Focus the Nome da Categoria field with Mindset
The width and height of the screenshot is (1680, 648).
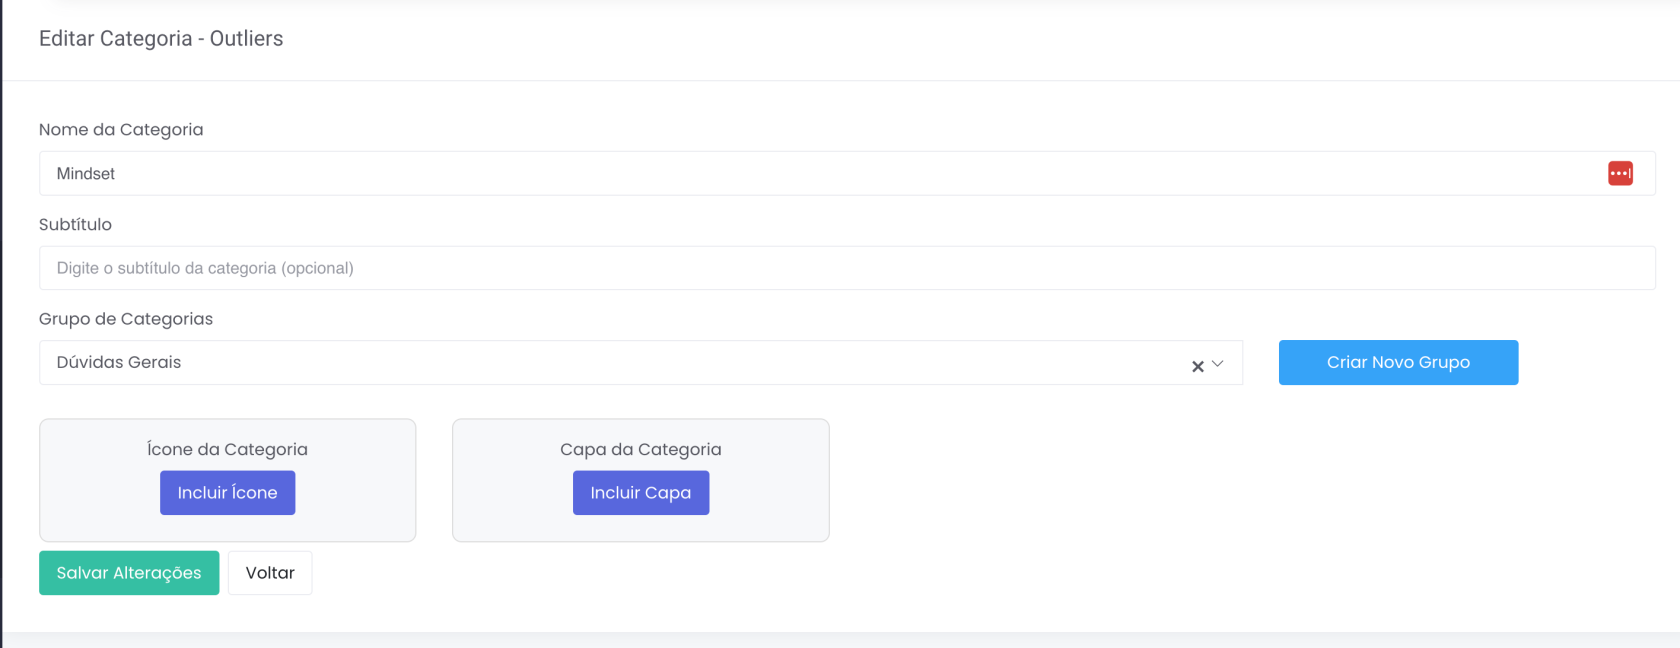point(800,174)
